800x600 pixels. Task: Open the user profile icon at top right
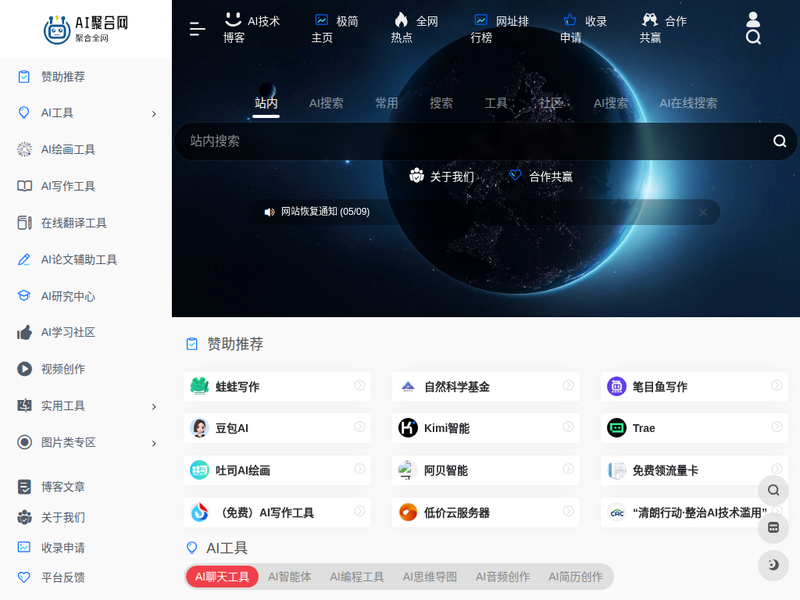753,19
